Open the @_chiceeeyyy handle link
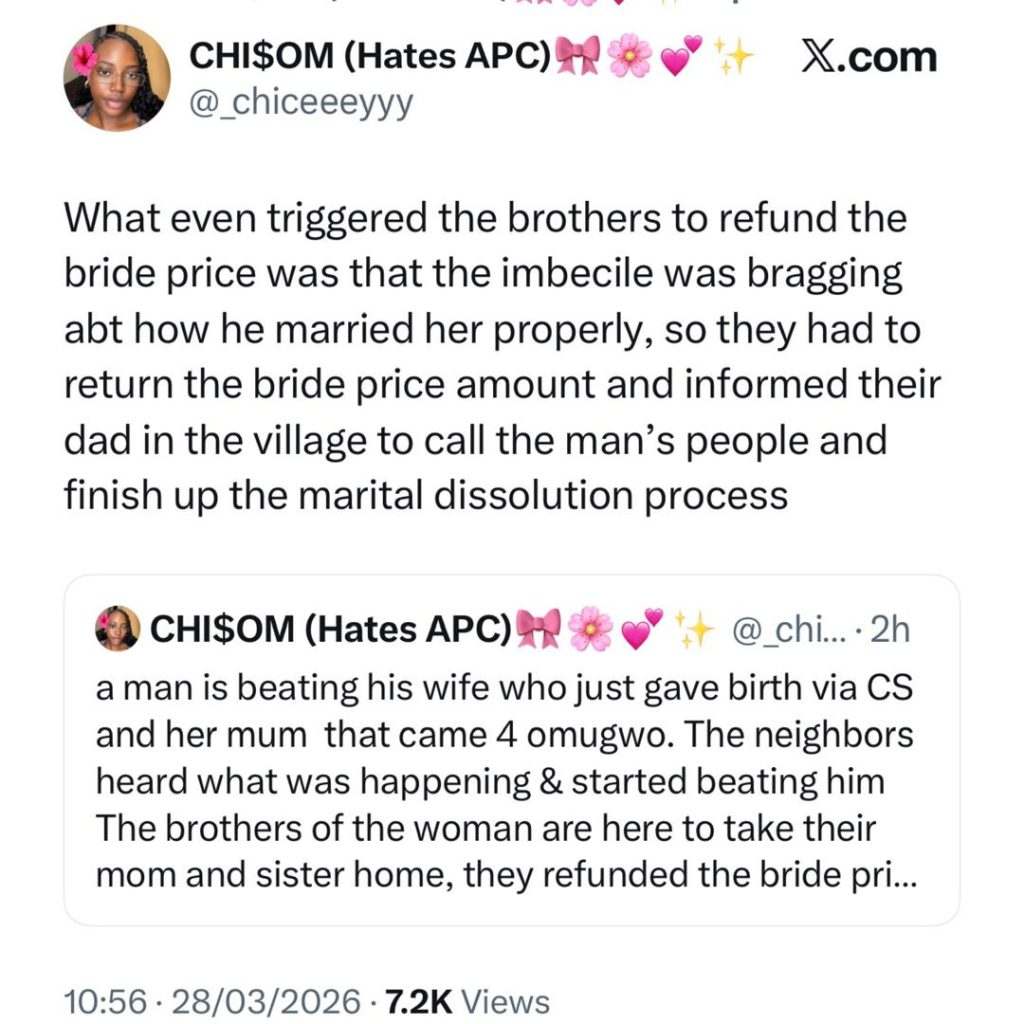 click(300, 102)
